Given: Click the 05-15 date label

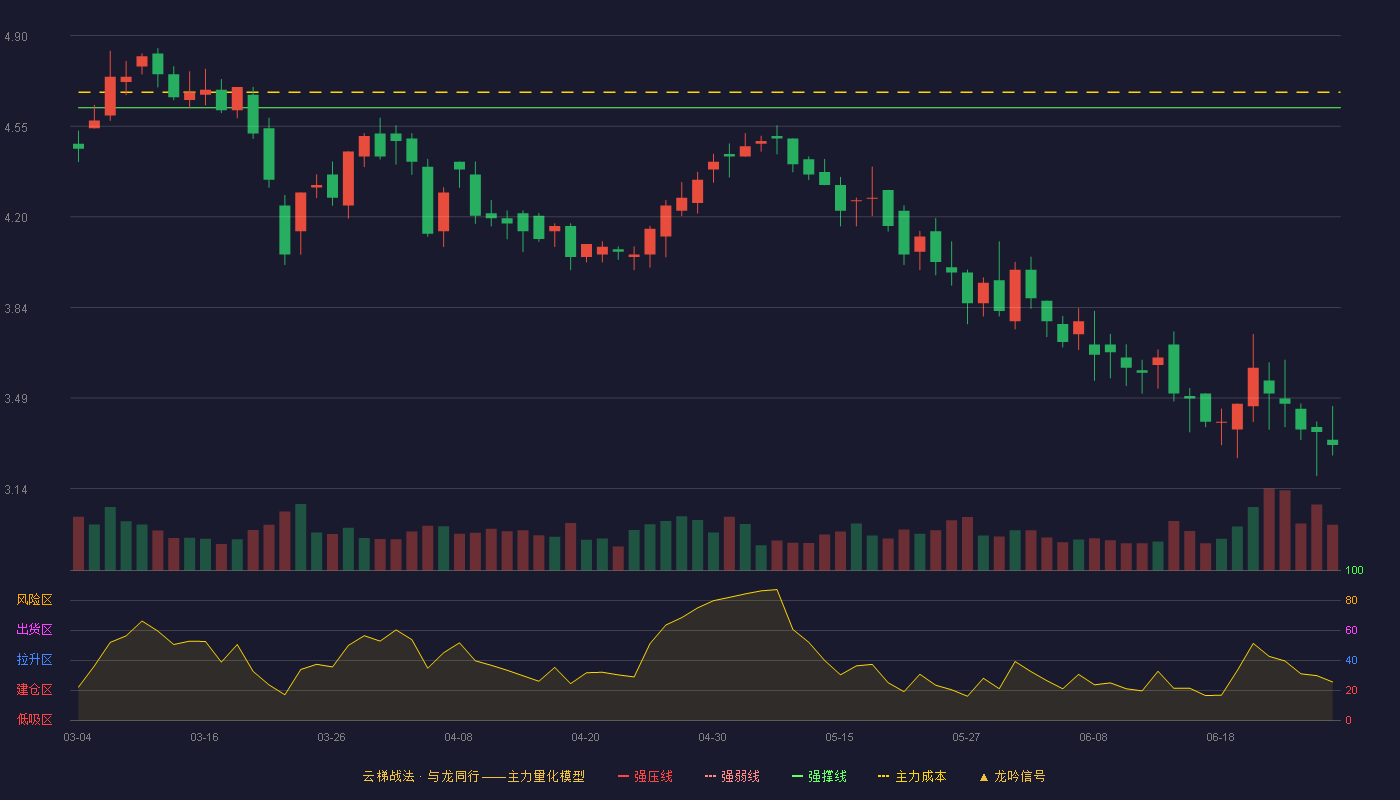Looking at the screenshot, I should 839,737.
